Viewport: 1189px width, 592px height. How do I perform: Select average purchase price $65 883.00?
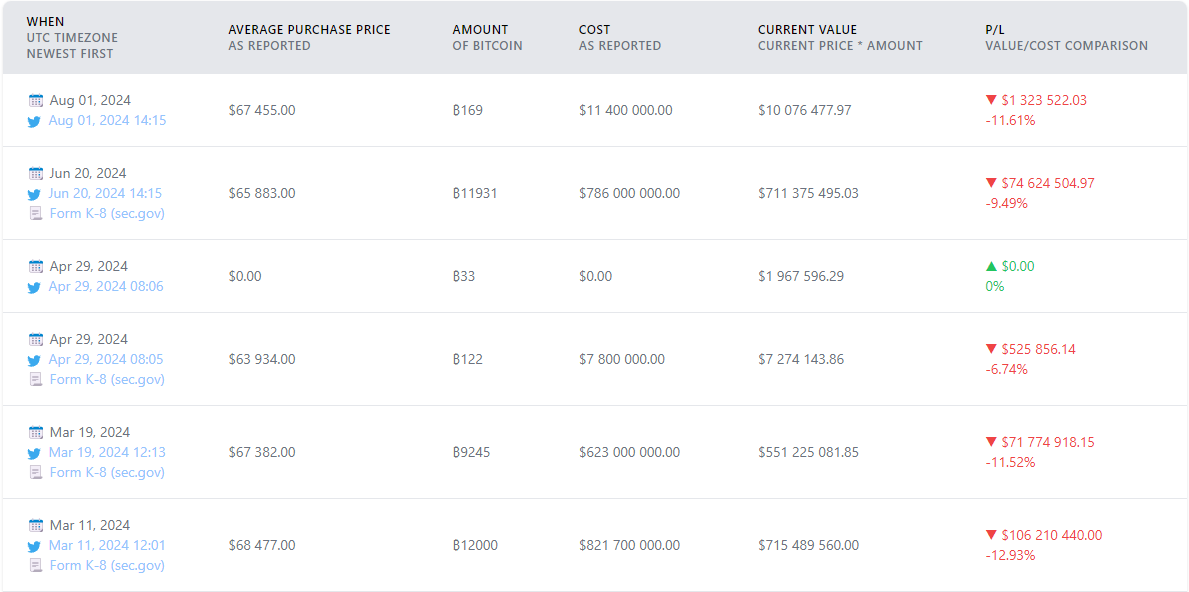(262, 193)
